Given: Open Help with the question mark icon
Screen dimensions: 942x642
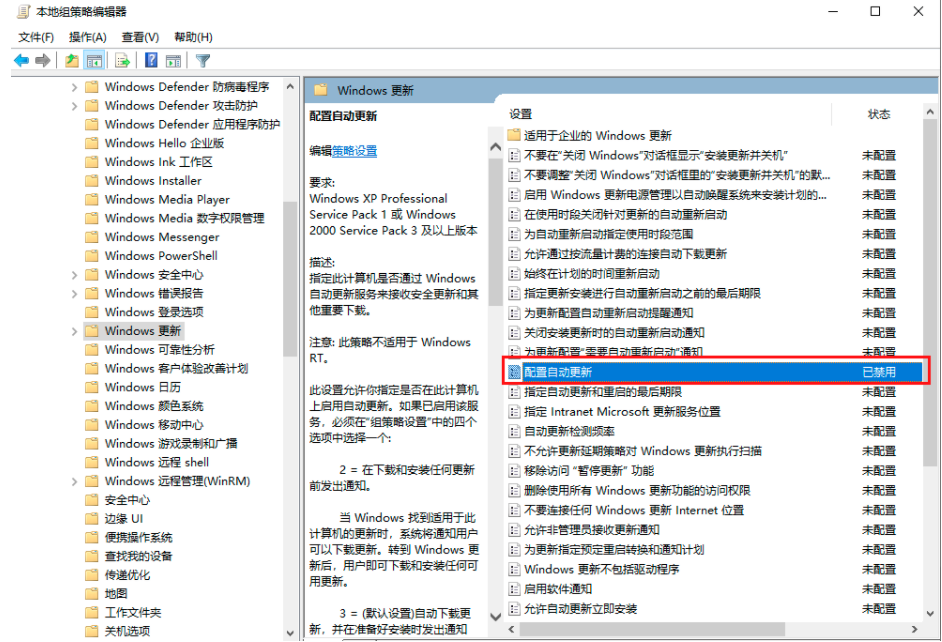Looking at the screenshot, I should 151,60.
